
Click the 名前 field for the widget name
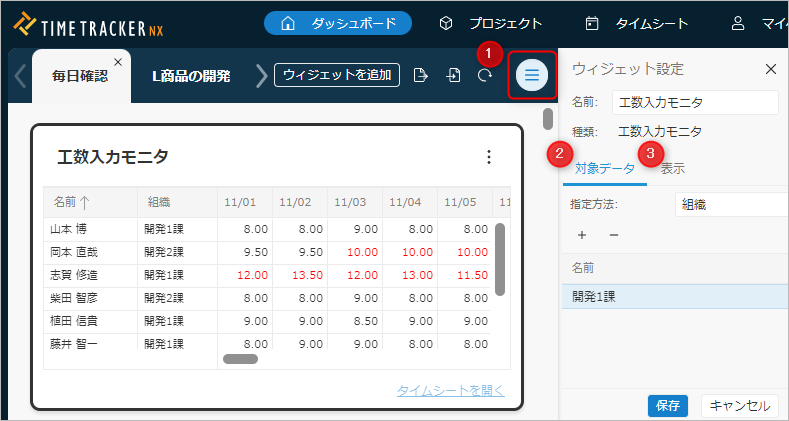tap(694, 102)
